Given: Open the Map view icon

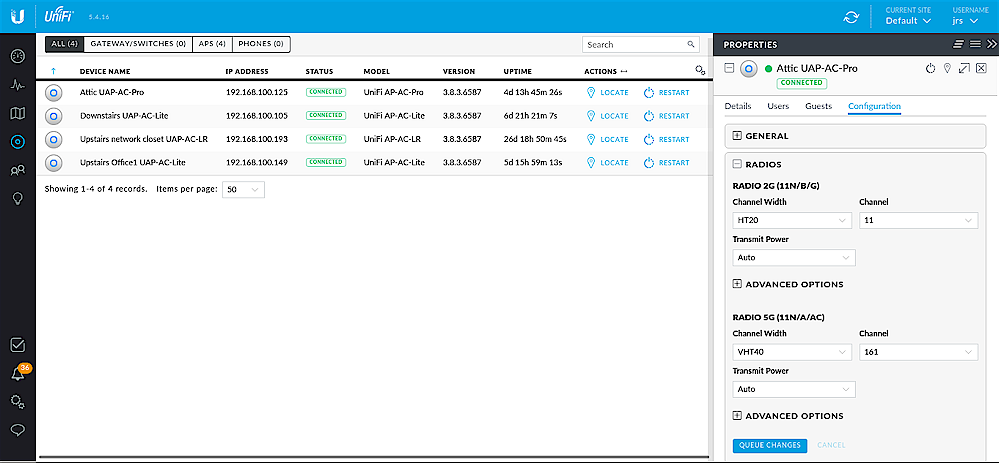Looking at the screenshot, I should pos(18,113).
